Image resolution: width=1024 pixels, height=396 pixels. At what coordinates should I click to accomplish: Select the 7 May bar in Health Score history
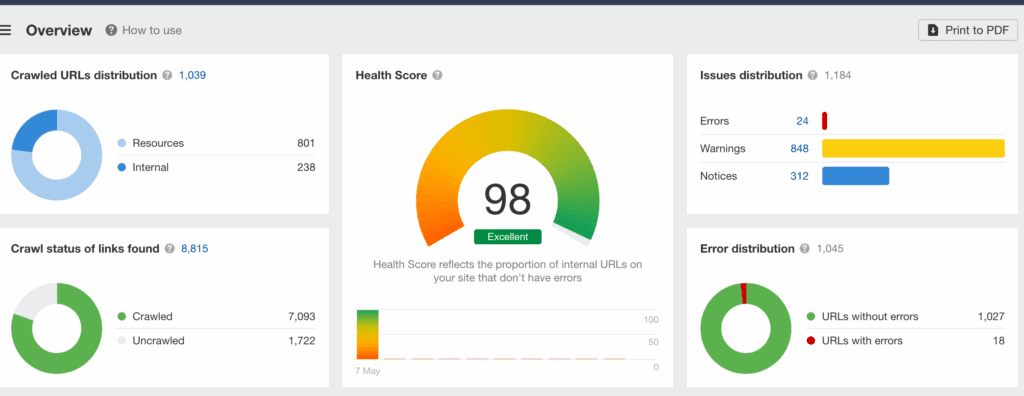coord(368,335)
